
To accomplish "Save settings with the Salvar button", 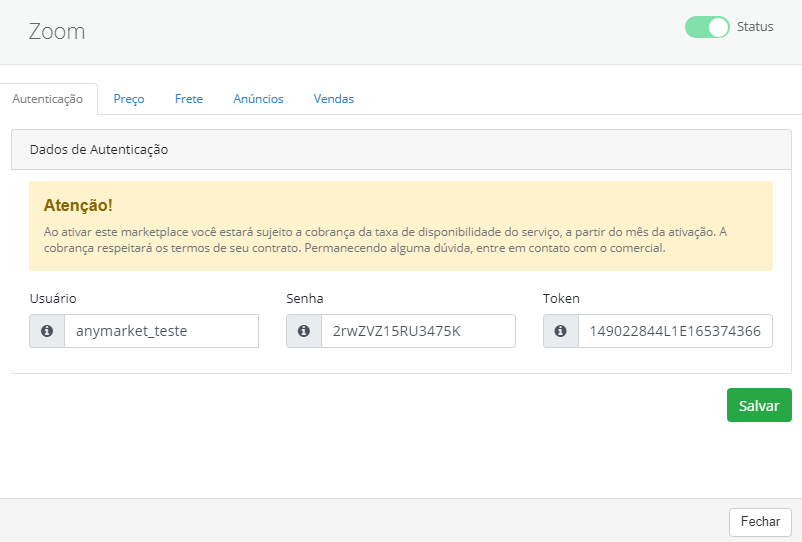I will pyautogui.click(x=759, y=405).
